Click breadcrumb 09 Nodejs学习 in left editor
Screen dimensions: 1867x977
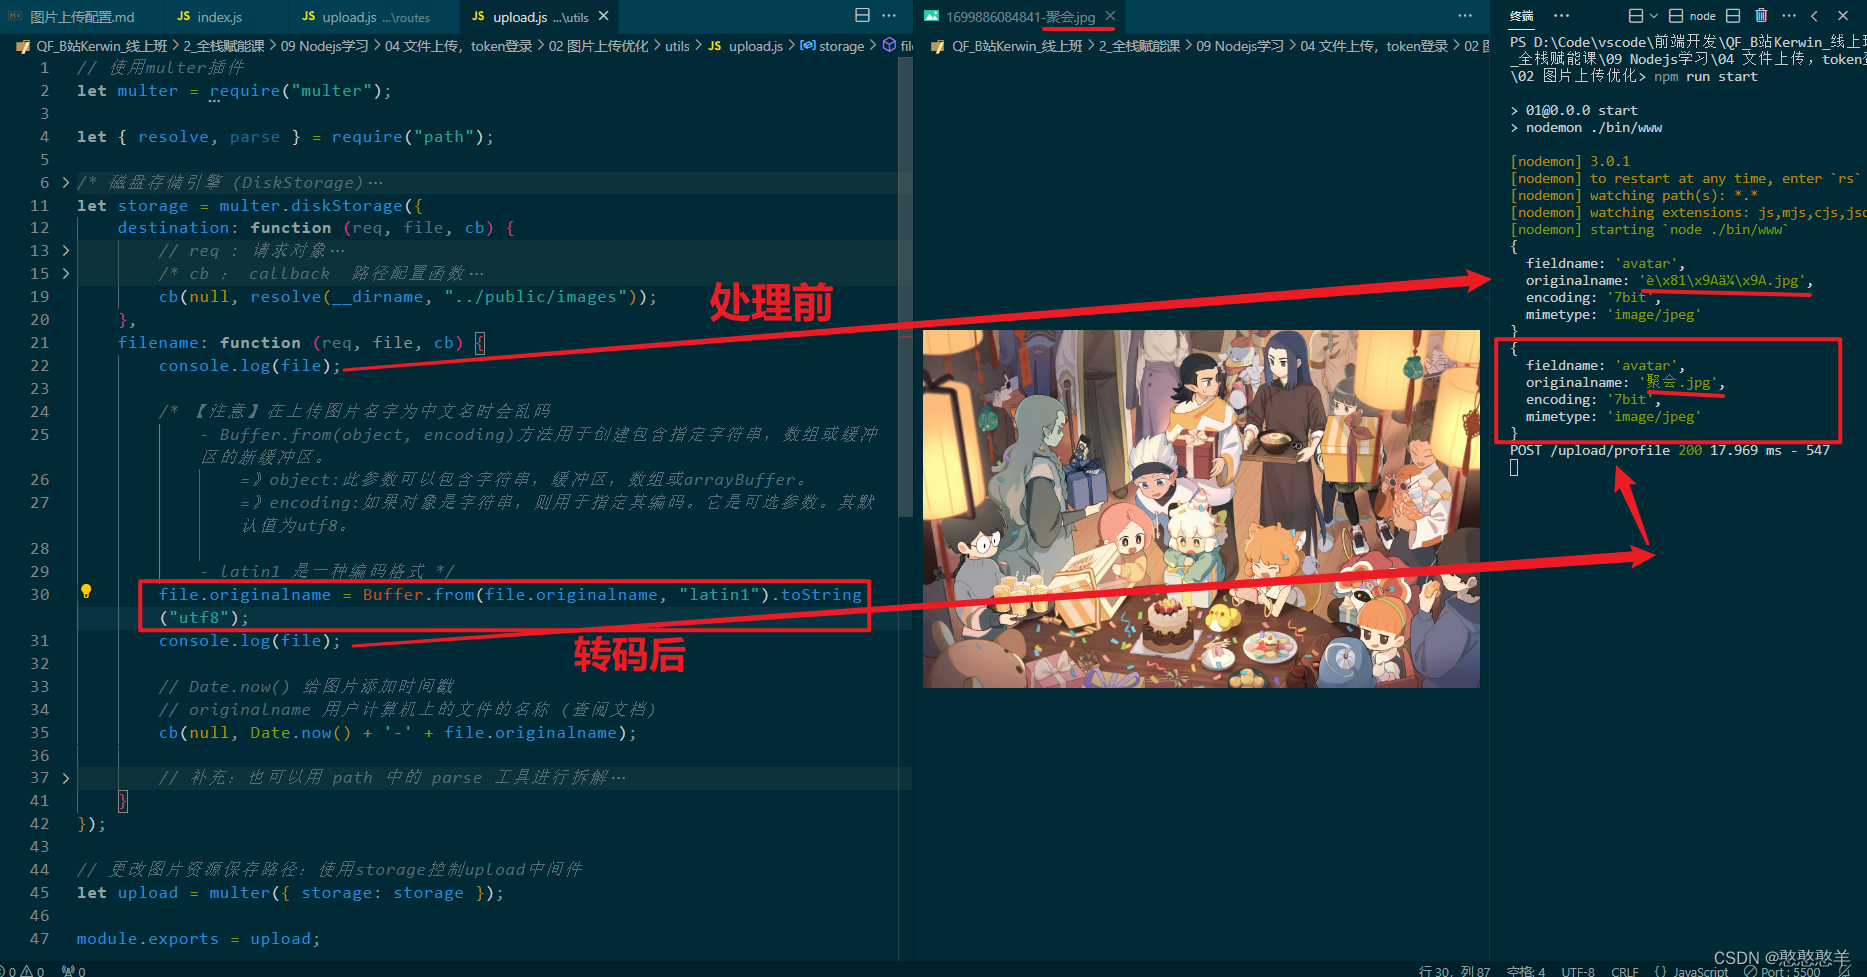324,46
